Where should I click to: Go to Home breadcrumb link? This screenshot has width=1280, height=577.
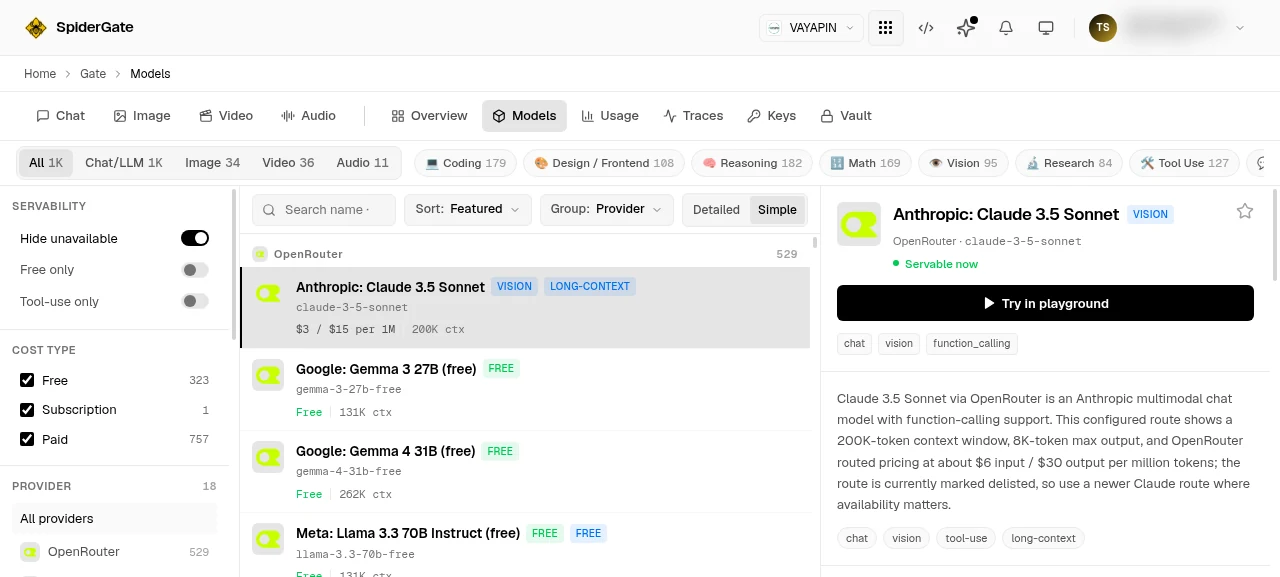(x=40, y=74)
